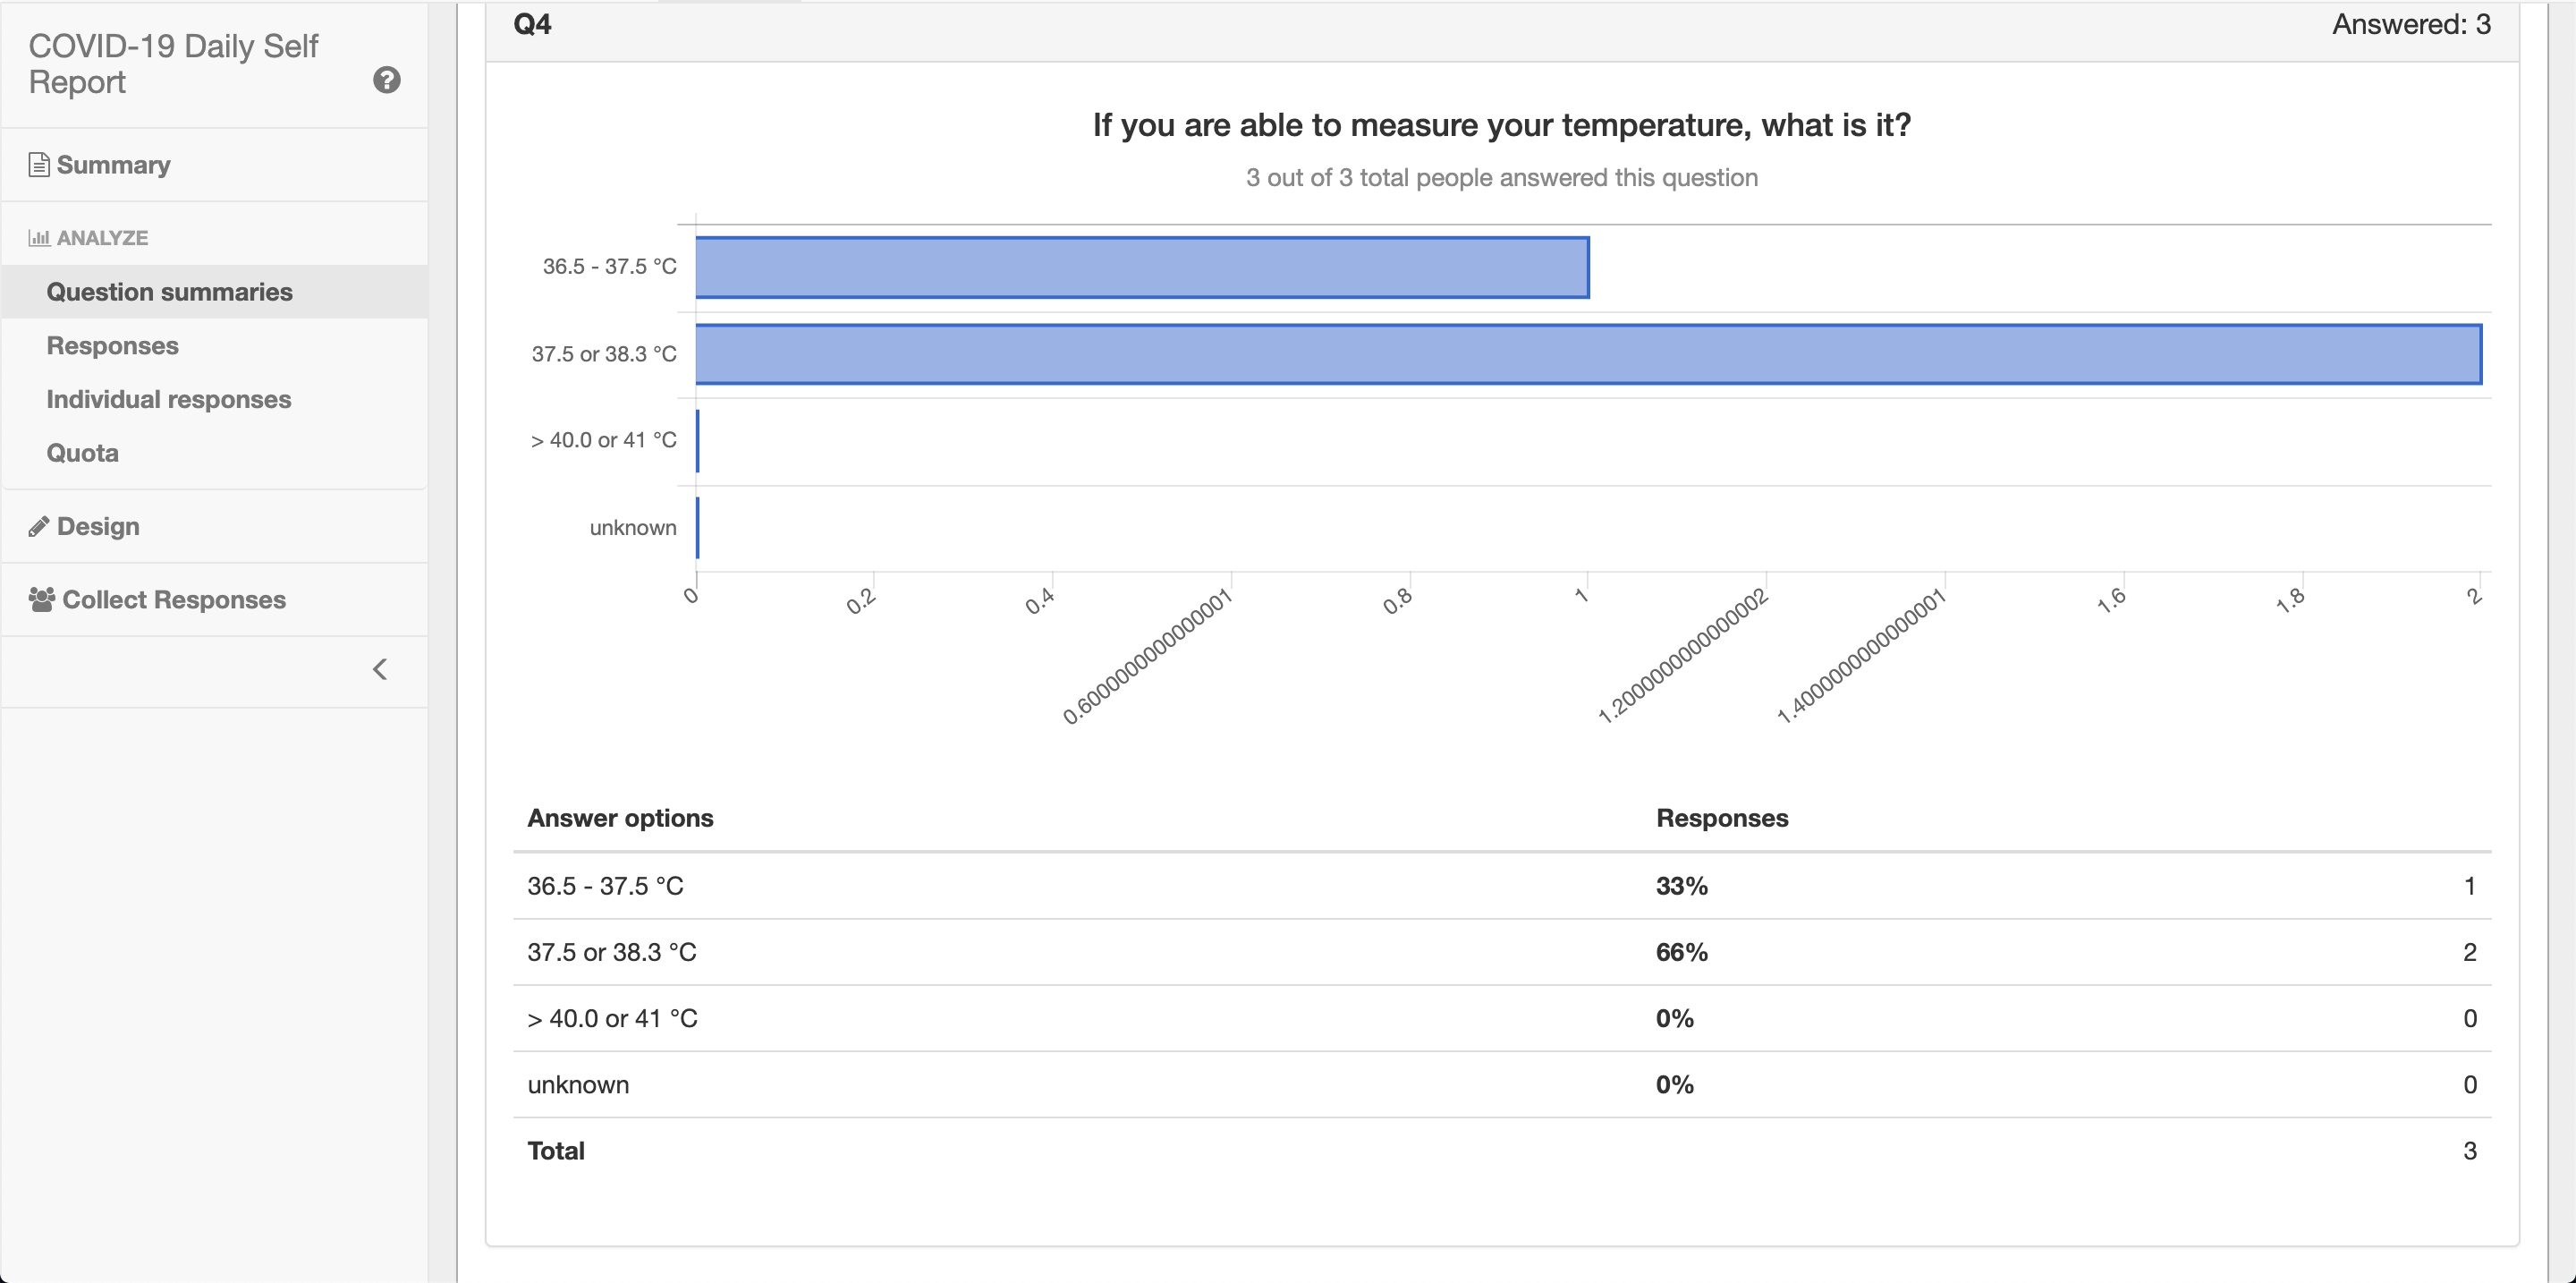Click the Analyze bar chart icon
The image size is (2576, 1283).
tap(39, 238)
